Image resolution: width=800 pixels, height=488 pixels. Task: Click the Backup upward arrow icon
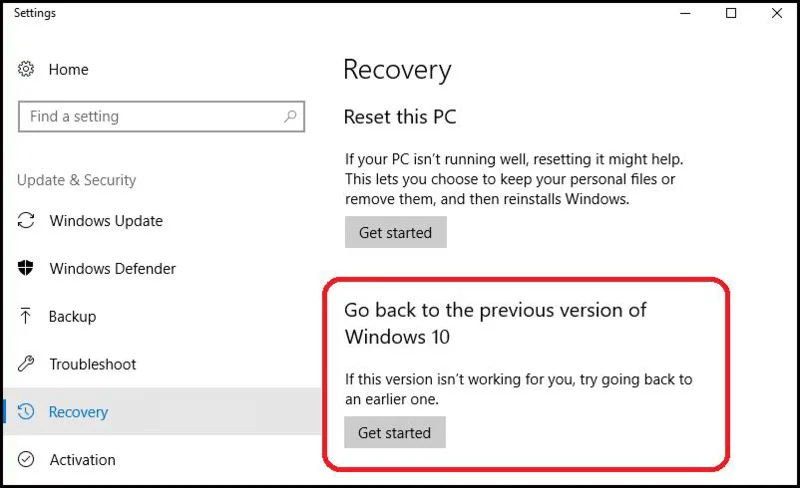26,316
